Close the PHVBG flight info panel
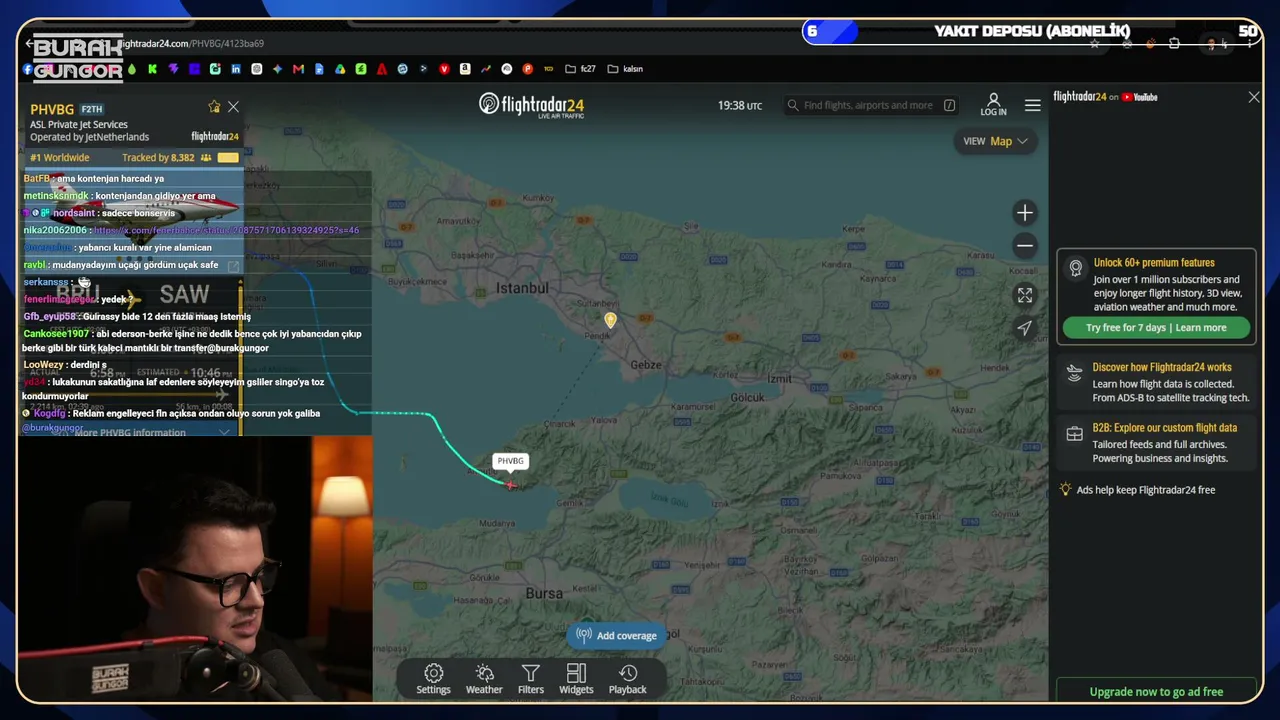This screenshot has height=720, width=1280. pos(233,107)
